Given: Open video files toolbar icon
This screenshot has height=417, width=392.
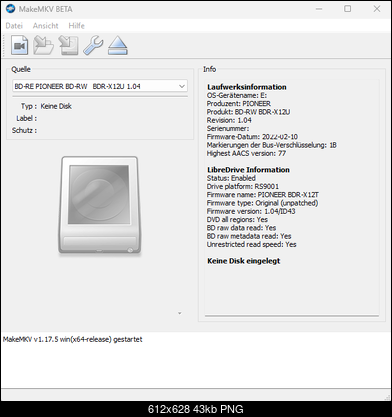Looking at the screenshot, I should point(19,45).
